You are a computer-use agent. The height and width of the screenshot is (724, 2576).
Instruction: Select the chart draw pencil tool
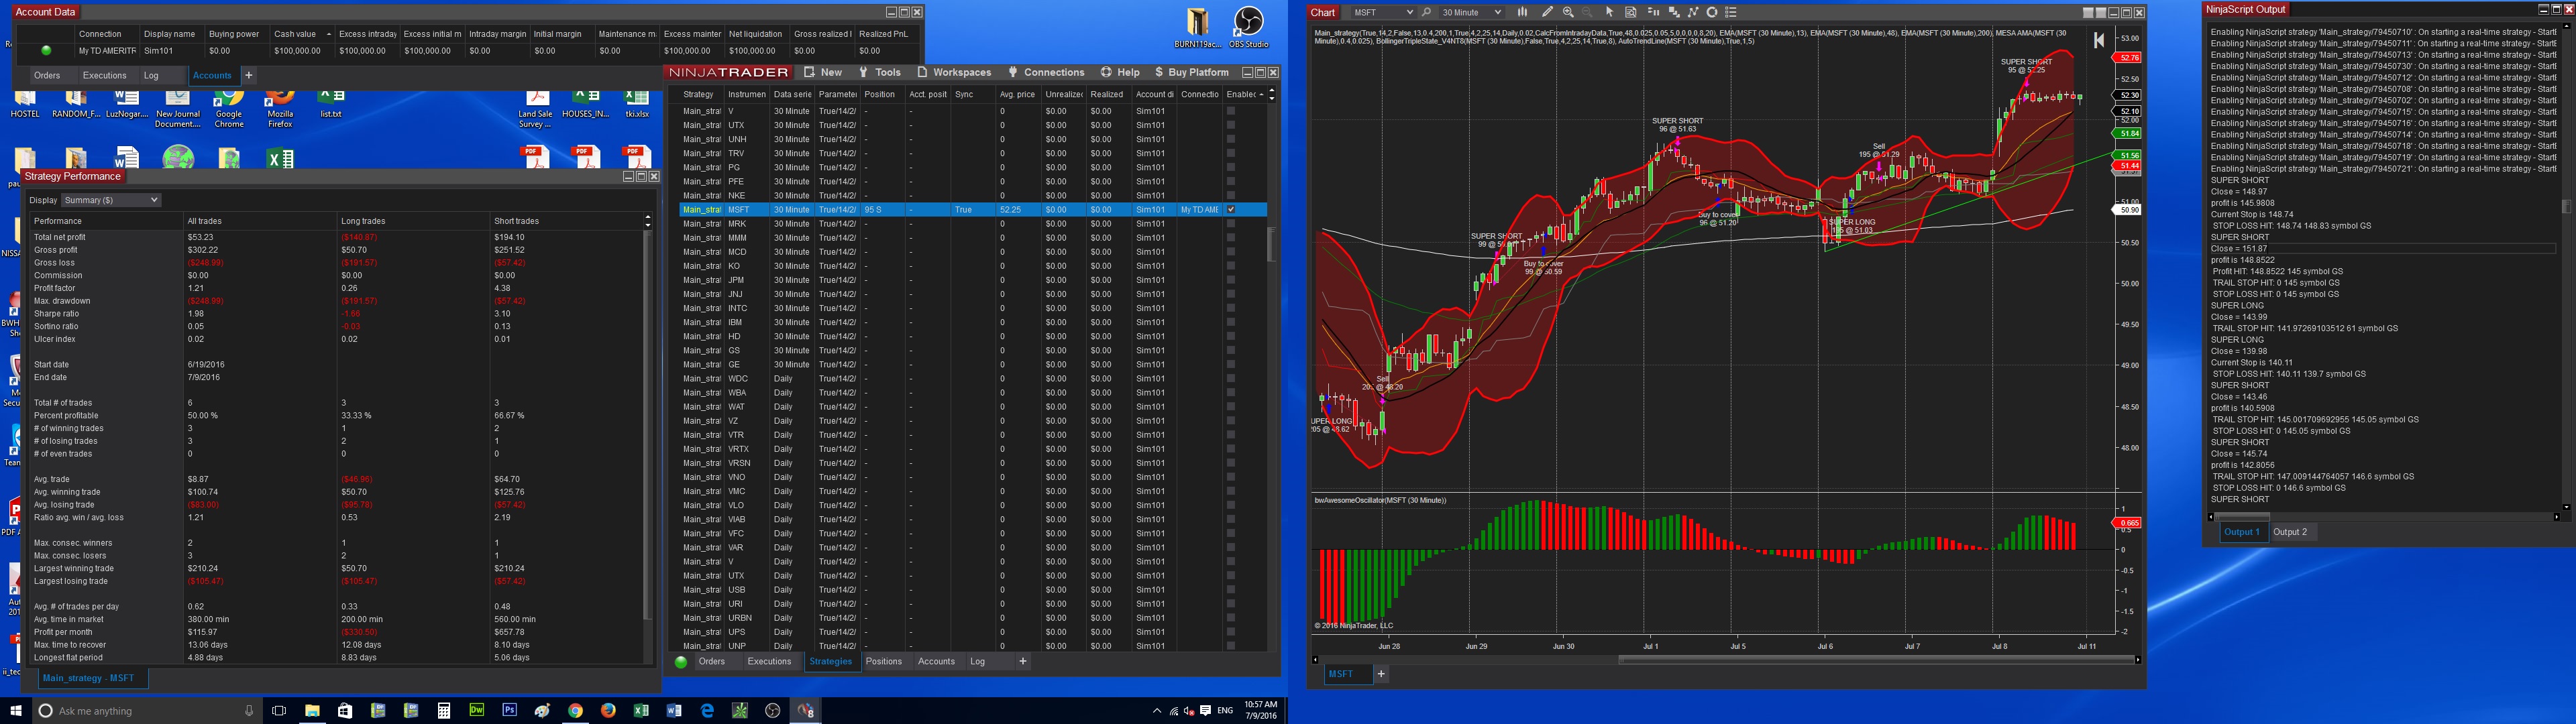pos(1548,12)
